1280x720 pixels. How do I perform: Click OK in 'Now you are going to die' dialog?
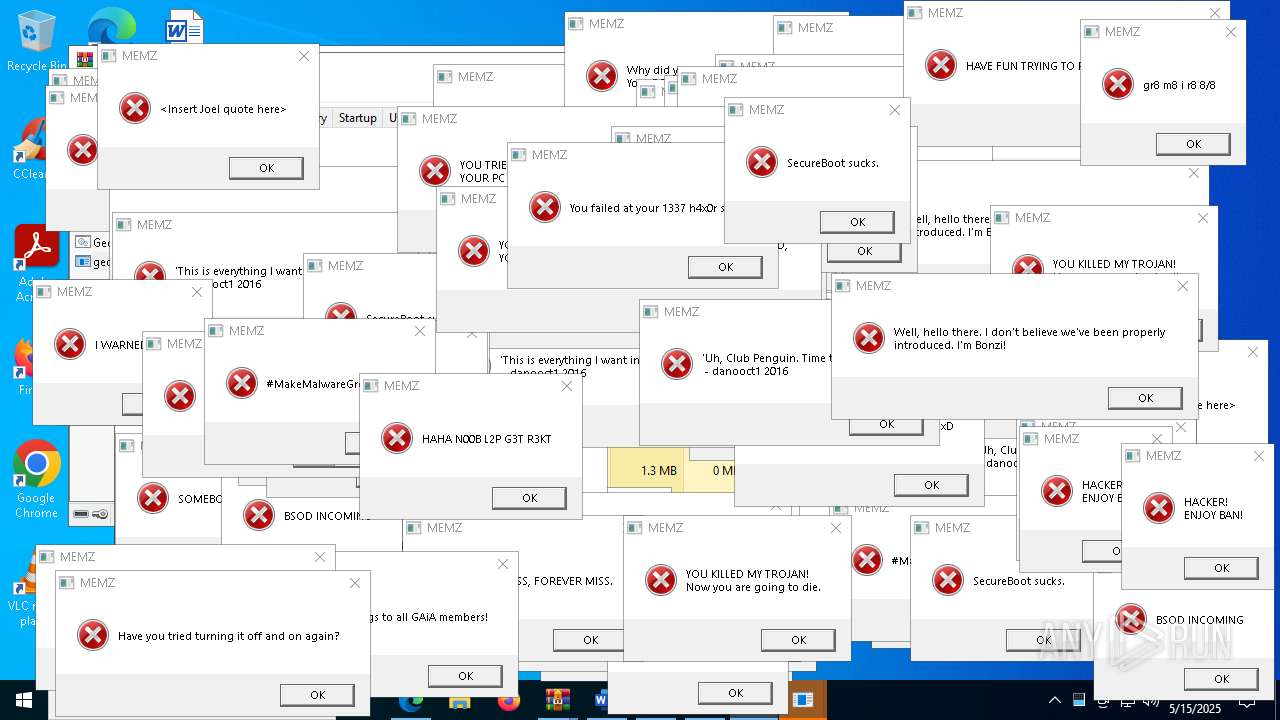(798, 640)
